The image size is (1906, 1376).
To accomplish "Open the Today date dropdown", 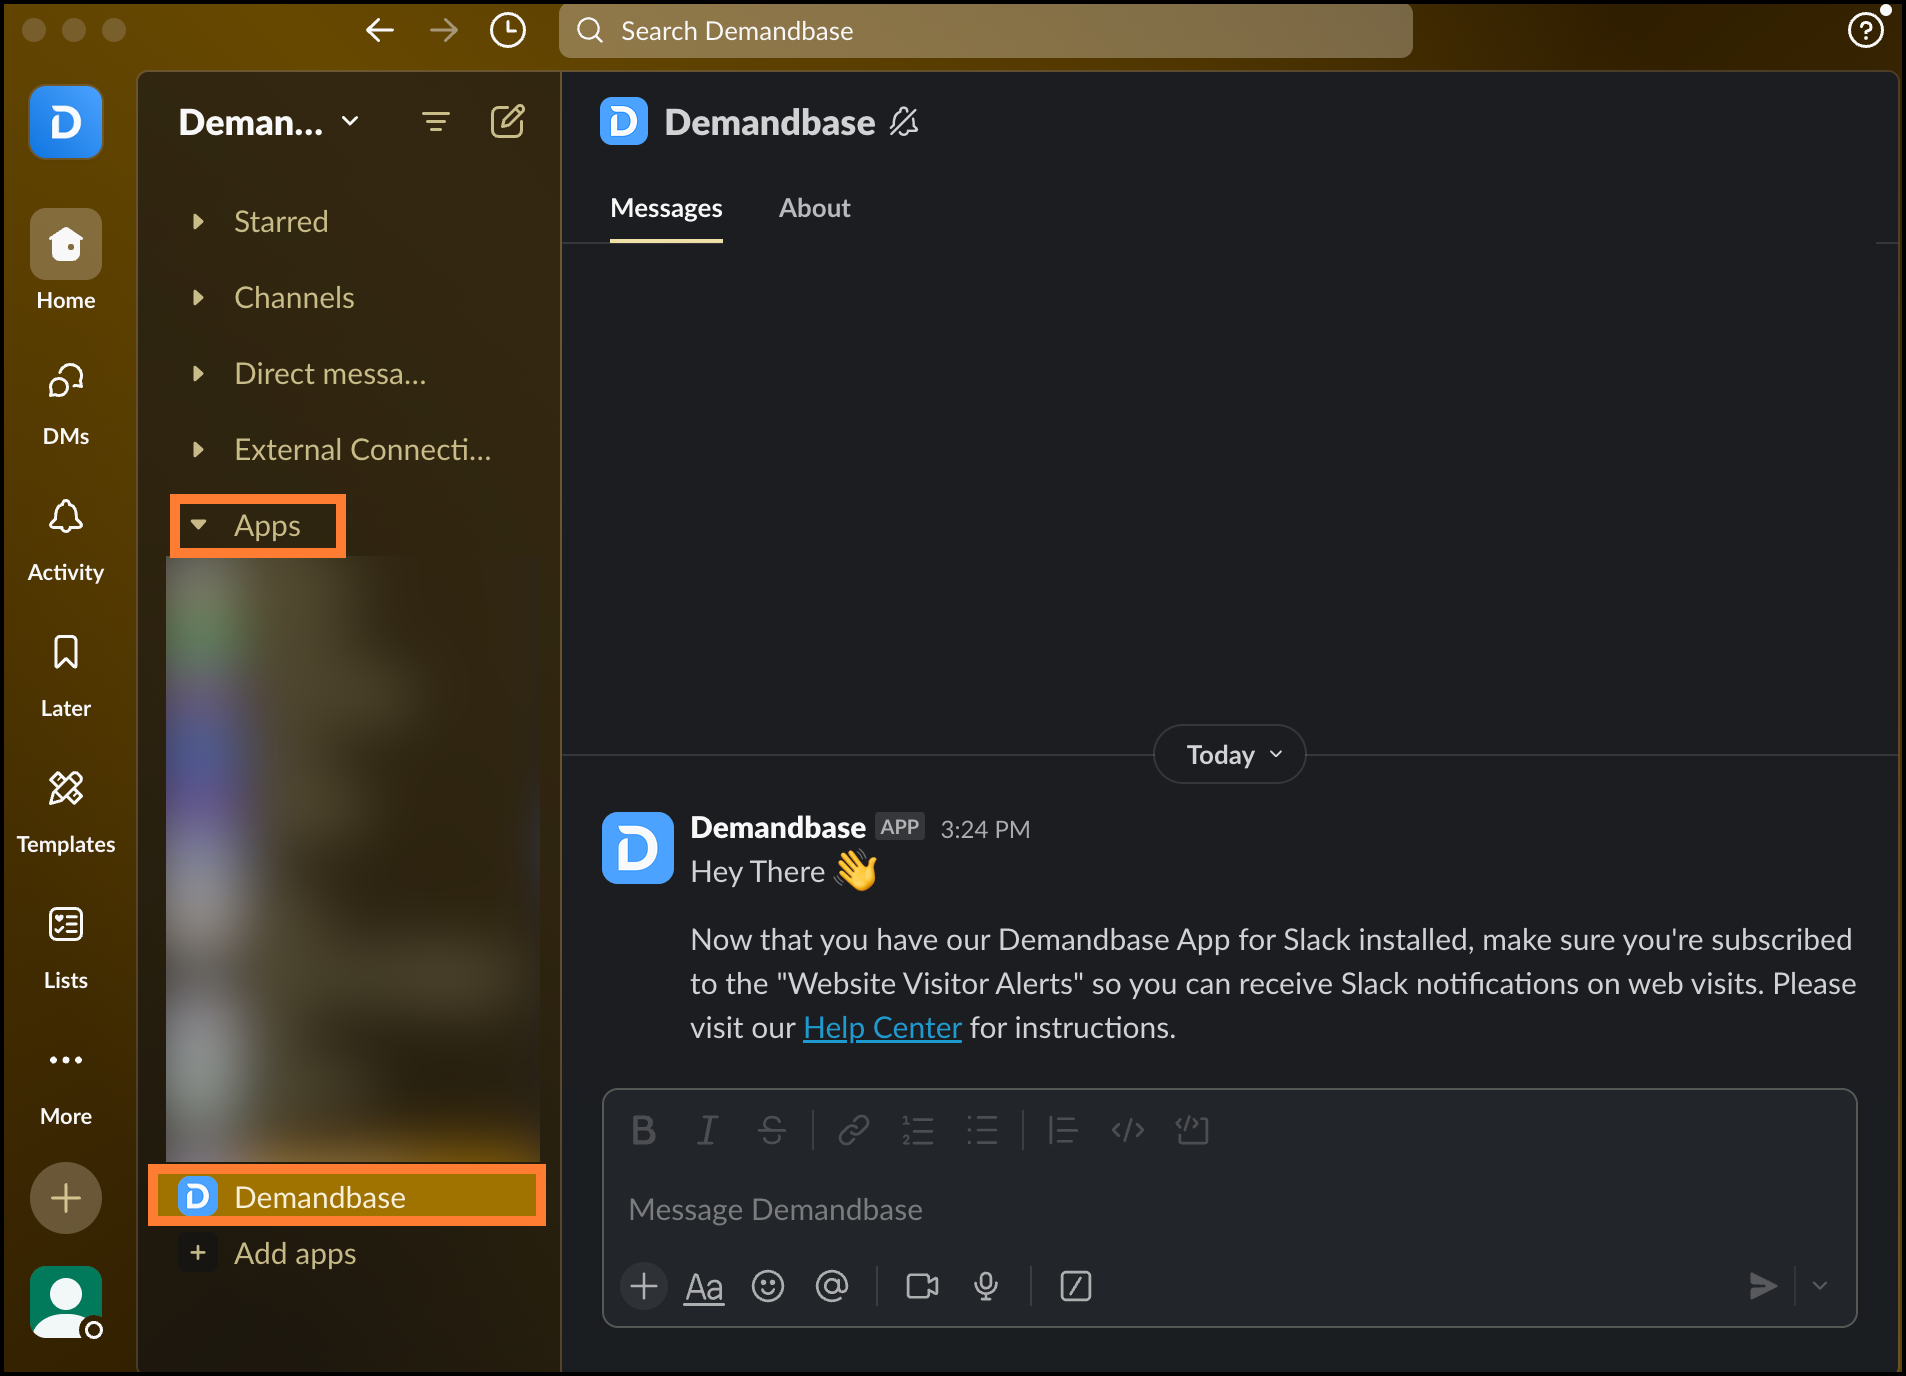I will 1230,754.
